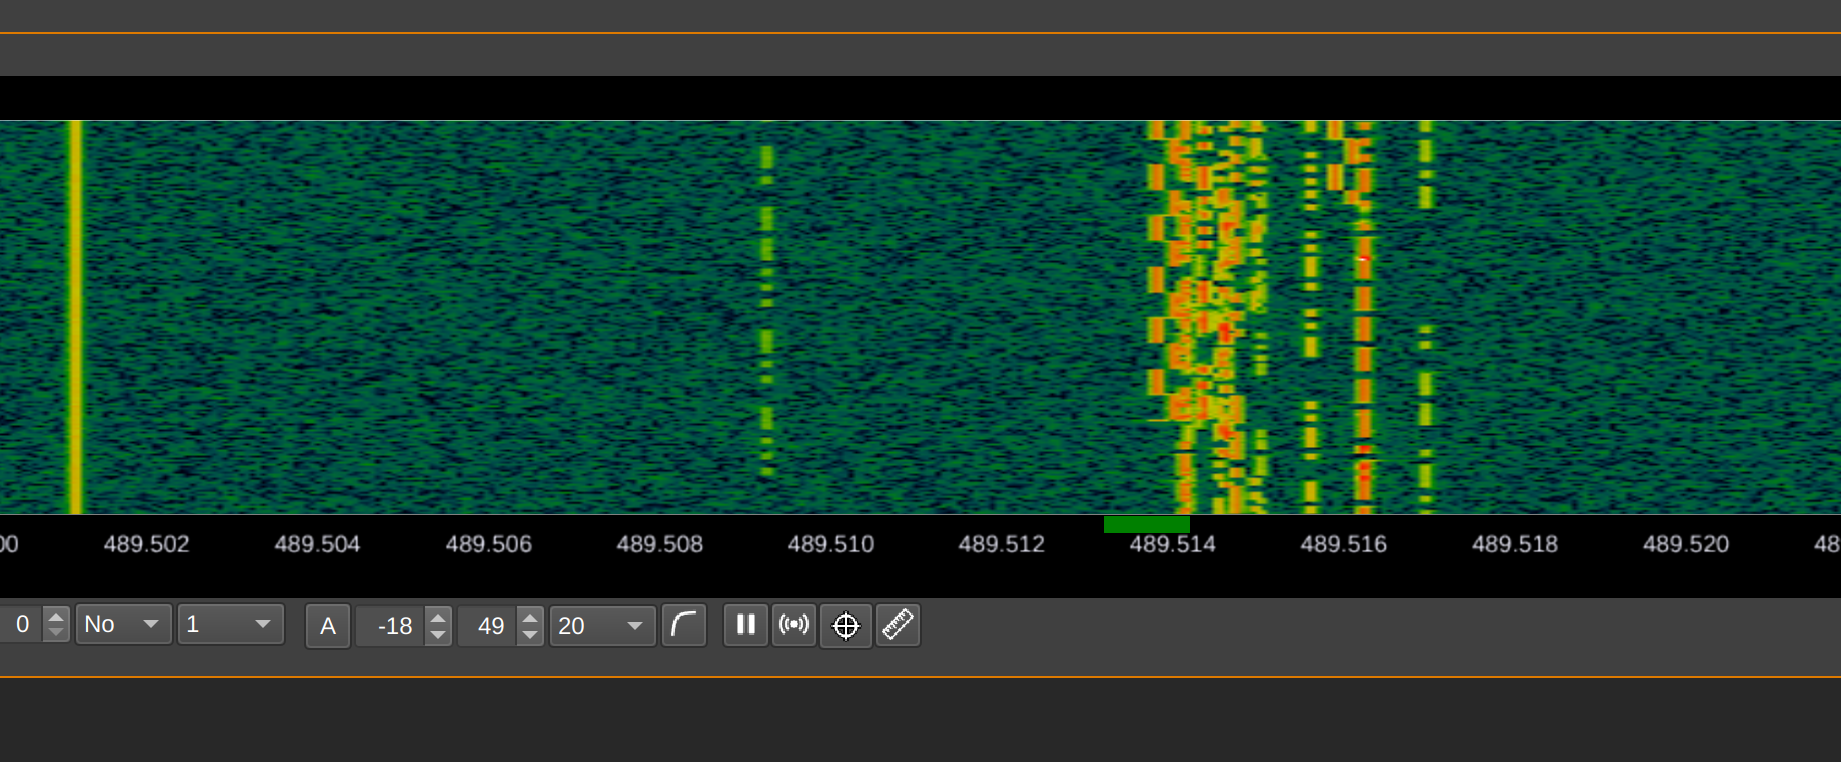Click the up arrow of the 0 spinbox

tap(56, 617)
